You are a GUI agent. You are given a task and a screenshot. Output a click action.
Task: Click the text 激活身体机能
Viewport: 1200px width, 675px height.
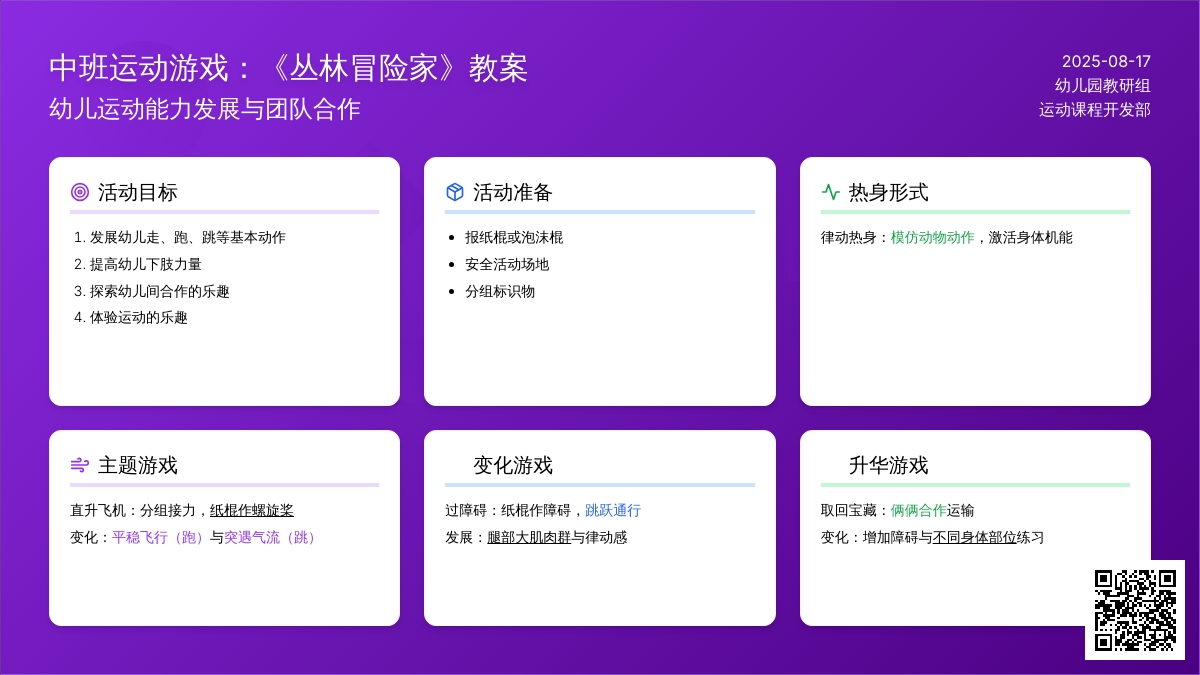coord(1031,237)
